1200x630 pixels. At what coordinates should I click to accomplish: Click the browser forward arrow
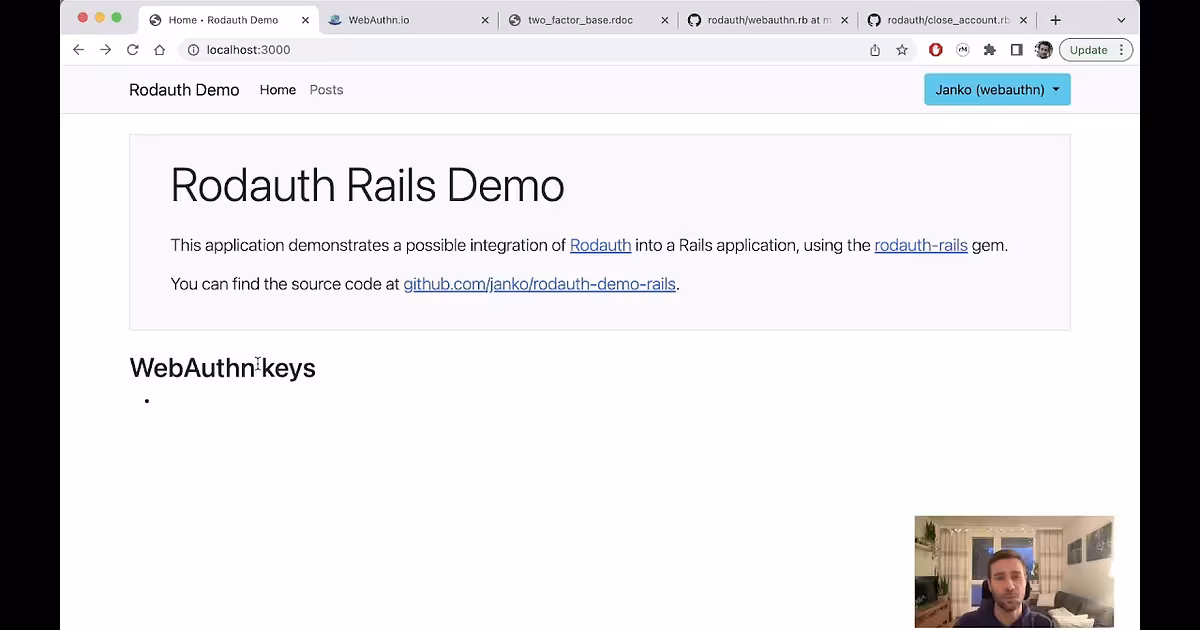105,50
